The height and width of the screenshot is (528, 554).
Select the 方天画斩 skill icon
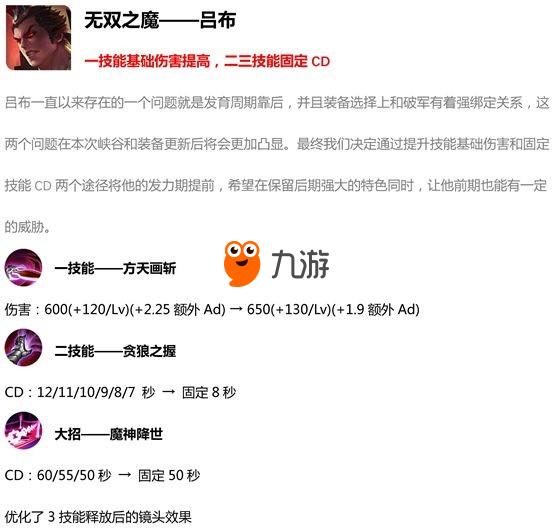coord(23,268)
